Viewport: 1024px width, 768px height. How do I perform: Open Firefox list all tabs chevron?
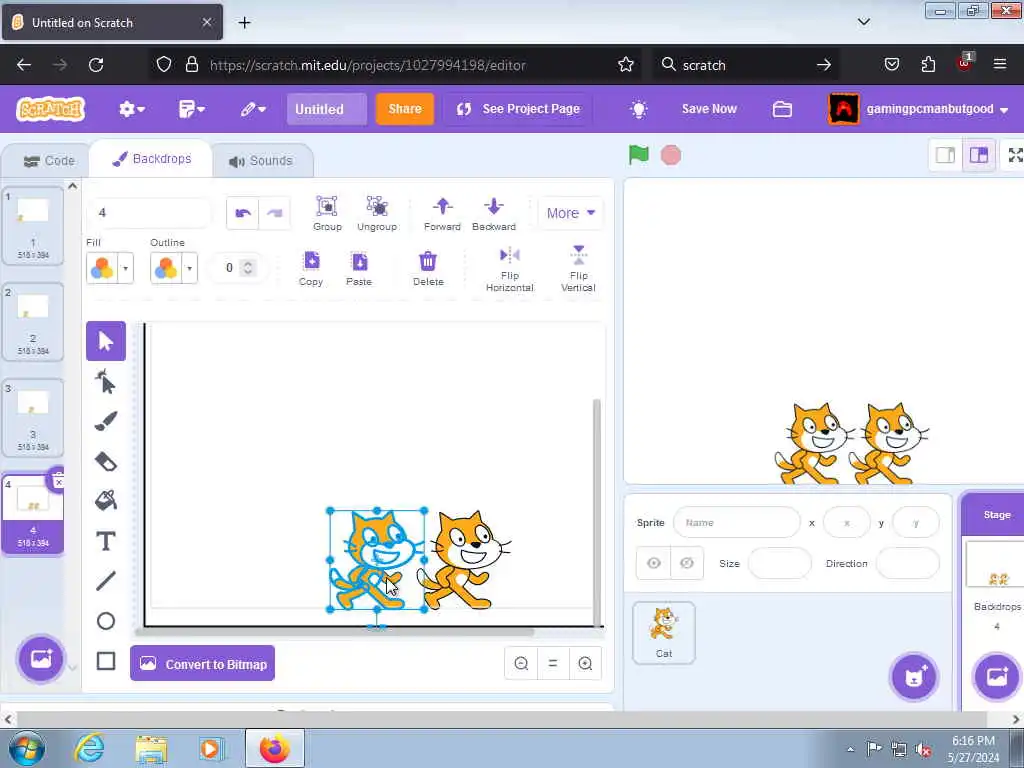[863, 22]
